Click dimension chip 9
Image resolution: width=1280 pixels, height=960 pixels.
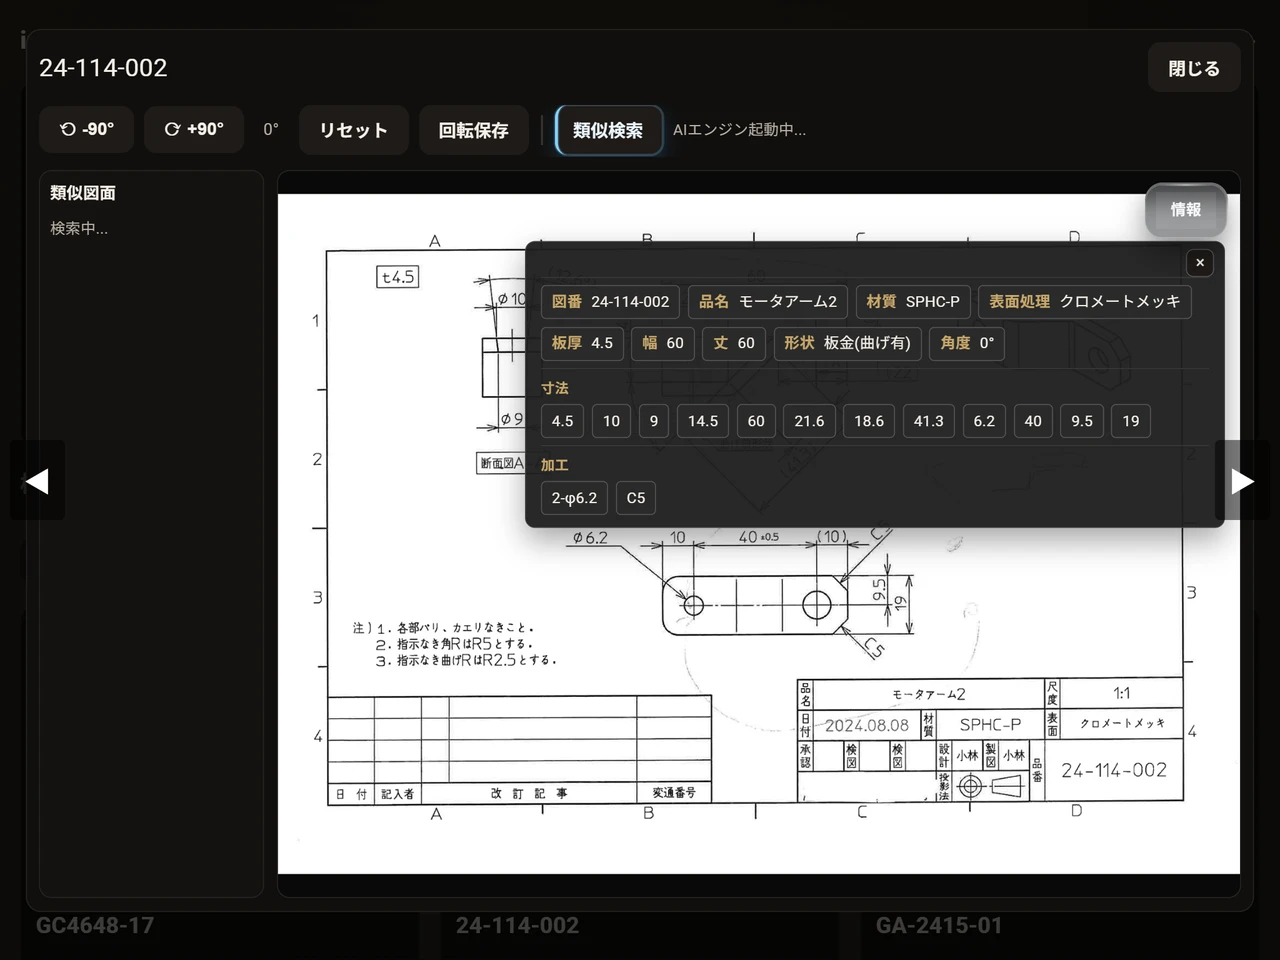tap(654, 421)
